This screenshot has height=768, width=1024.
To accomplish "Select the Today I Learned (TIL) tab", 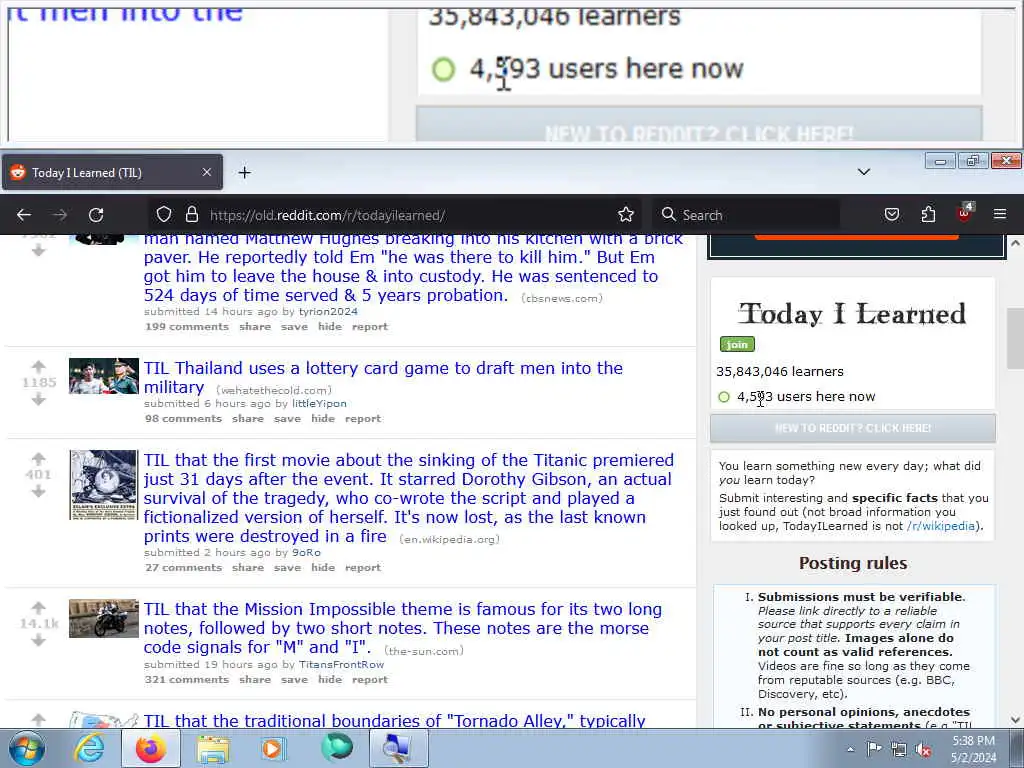I will click(112, 172).
